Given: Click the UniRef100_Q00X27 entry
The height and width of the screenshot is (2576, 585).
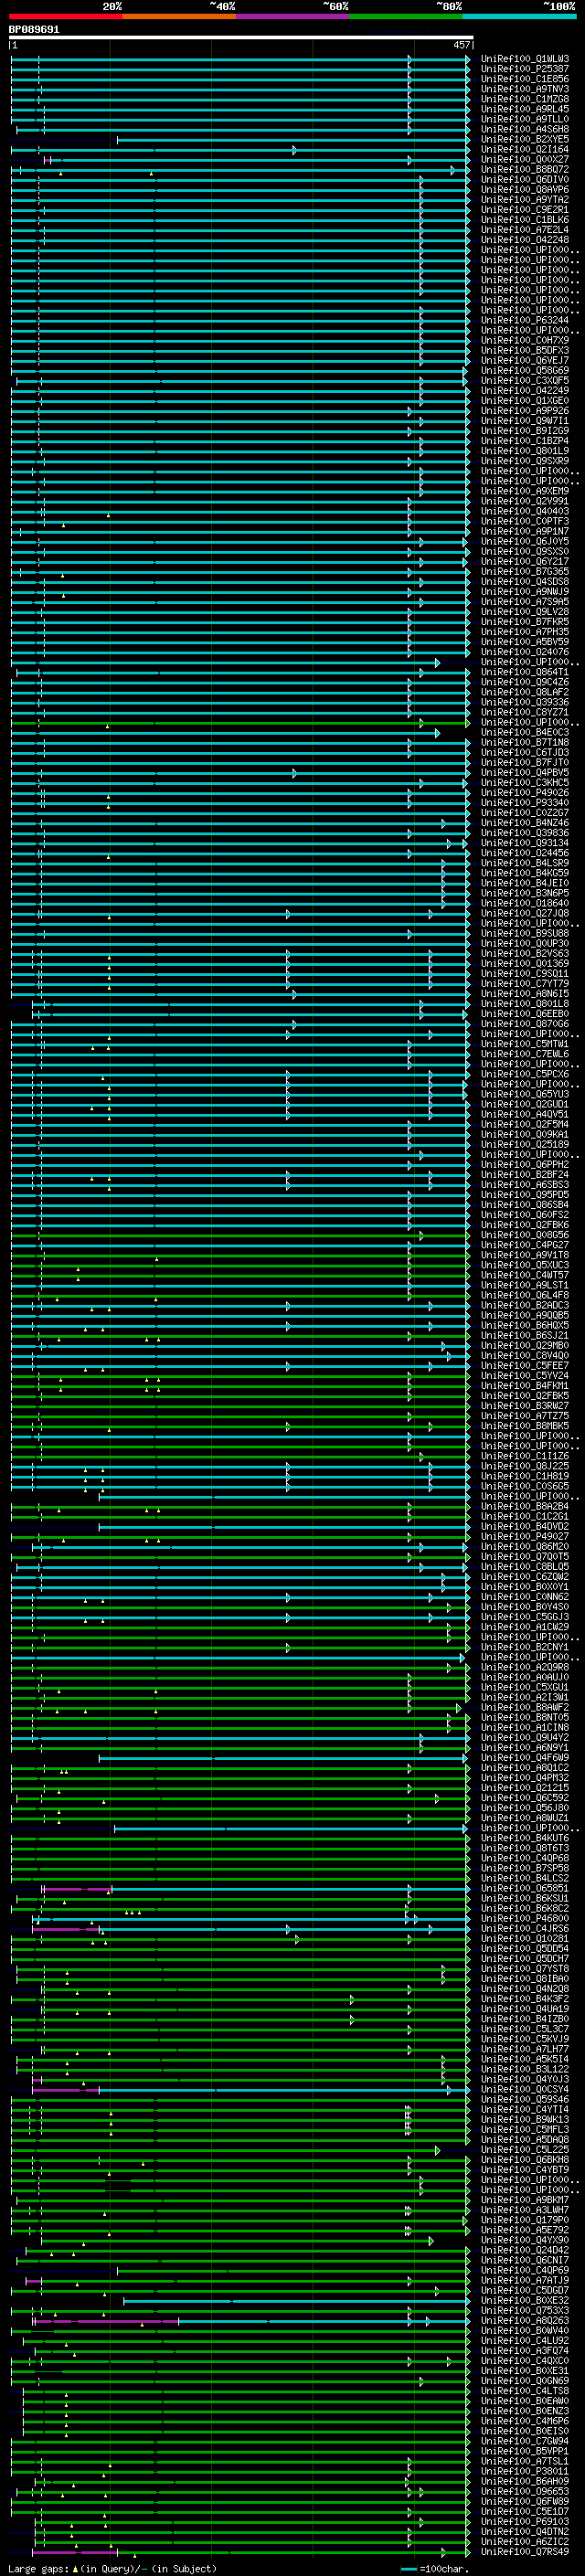Looking at the screenshot, I should click(x=525, y=159).
